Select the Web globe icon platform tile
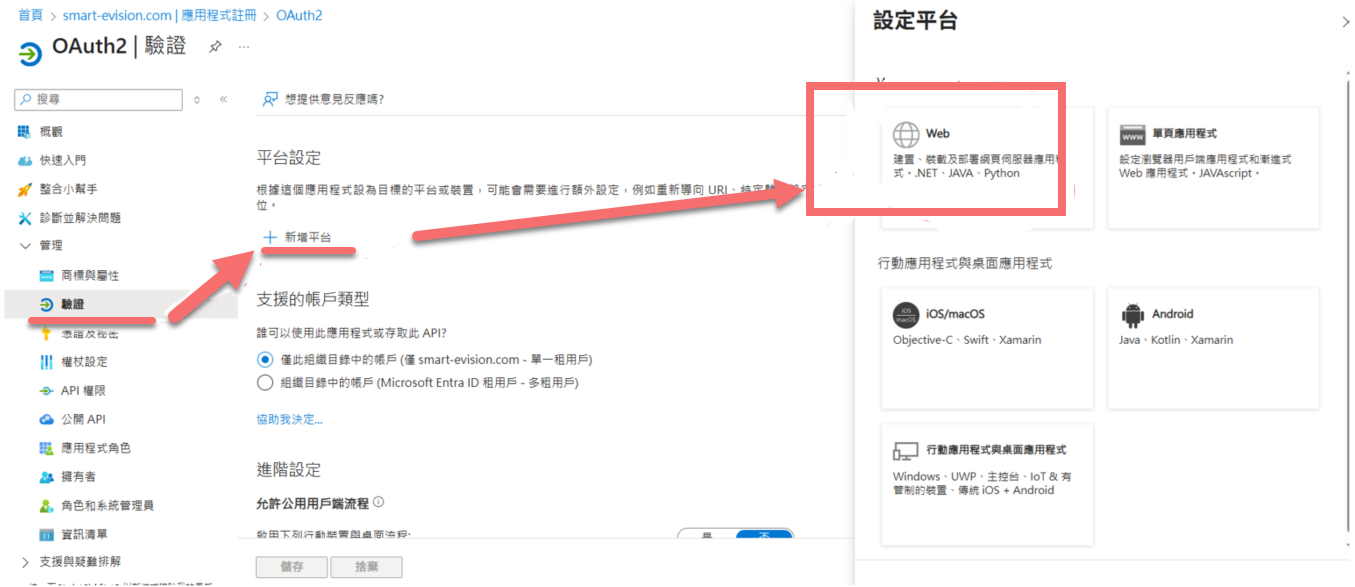 [x=906, y=134]
